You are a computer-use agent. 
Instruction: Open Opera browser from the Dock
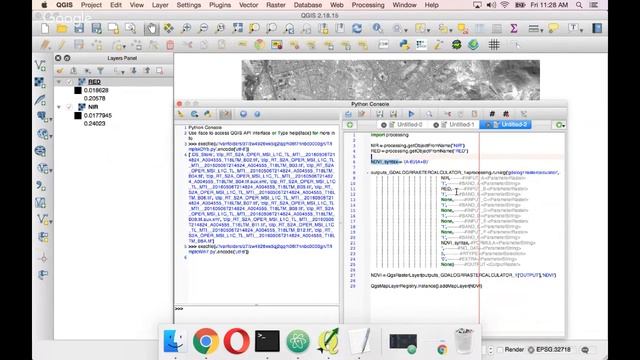tap(236, 341)
